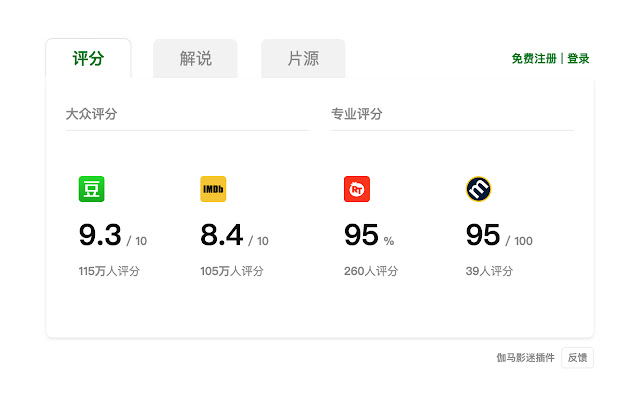The width and height of the screenshot is (640, 400).
Task: Follow the 登录 link
Action: point(578,59)
